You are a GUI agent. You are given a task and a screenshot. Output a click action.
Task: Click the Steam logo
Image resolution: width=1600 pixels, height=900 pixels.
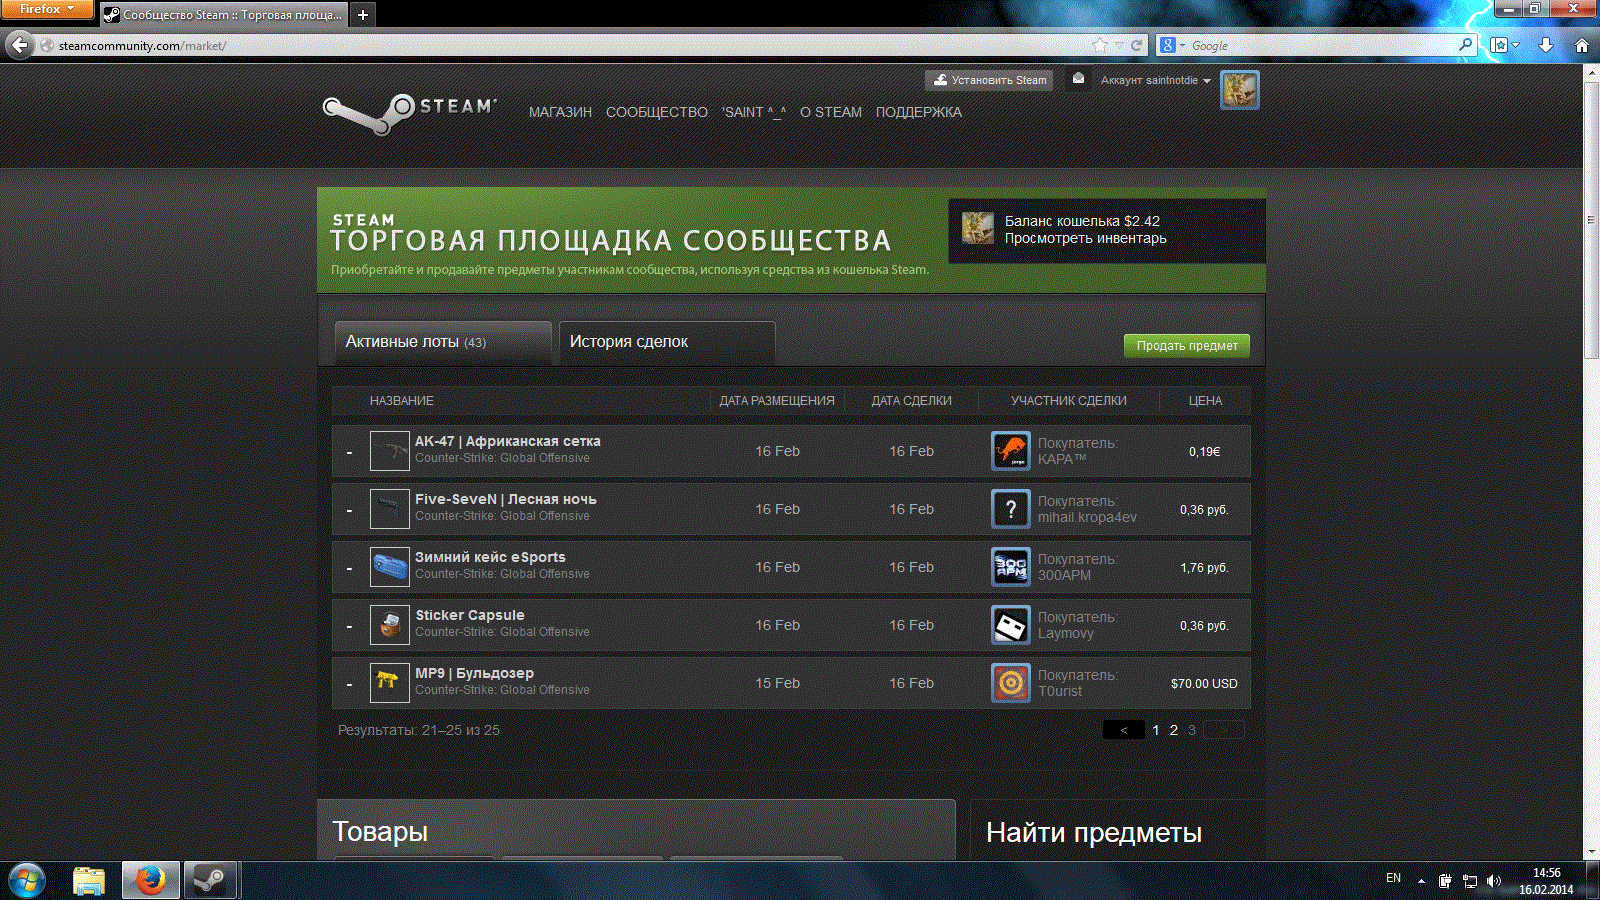[x=410, y=113]
